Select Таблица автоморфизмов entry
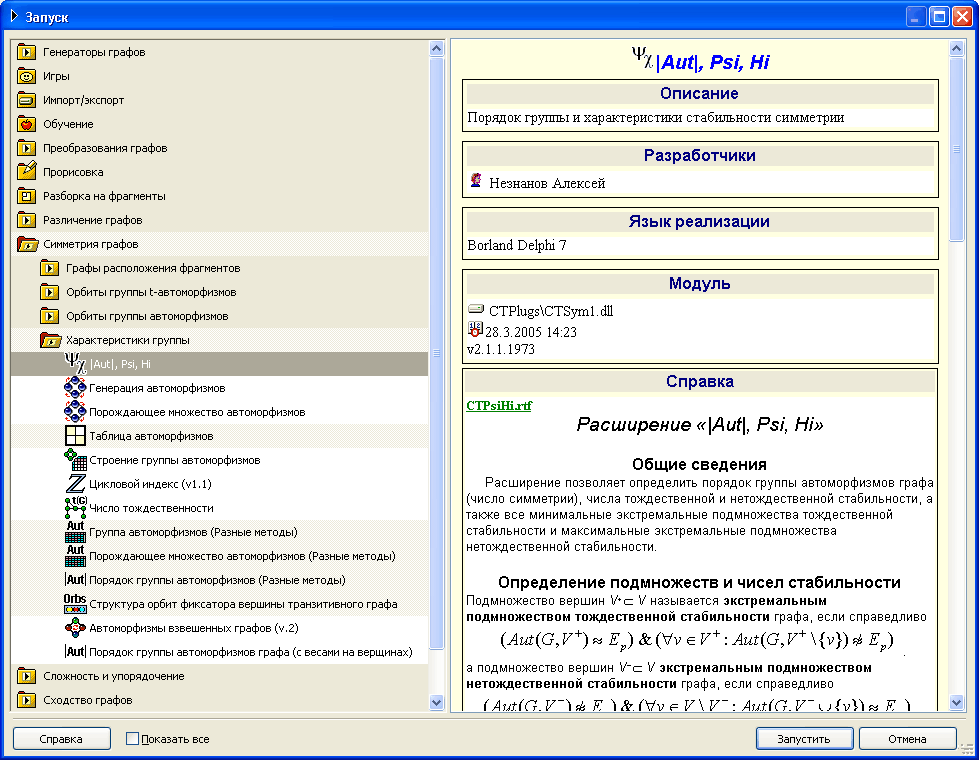The height and width of the screenshot is (760, 979). coord(151,437)
